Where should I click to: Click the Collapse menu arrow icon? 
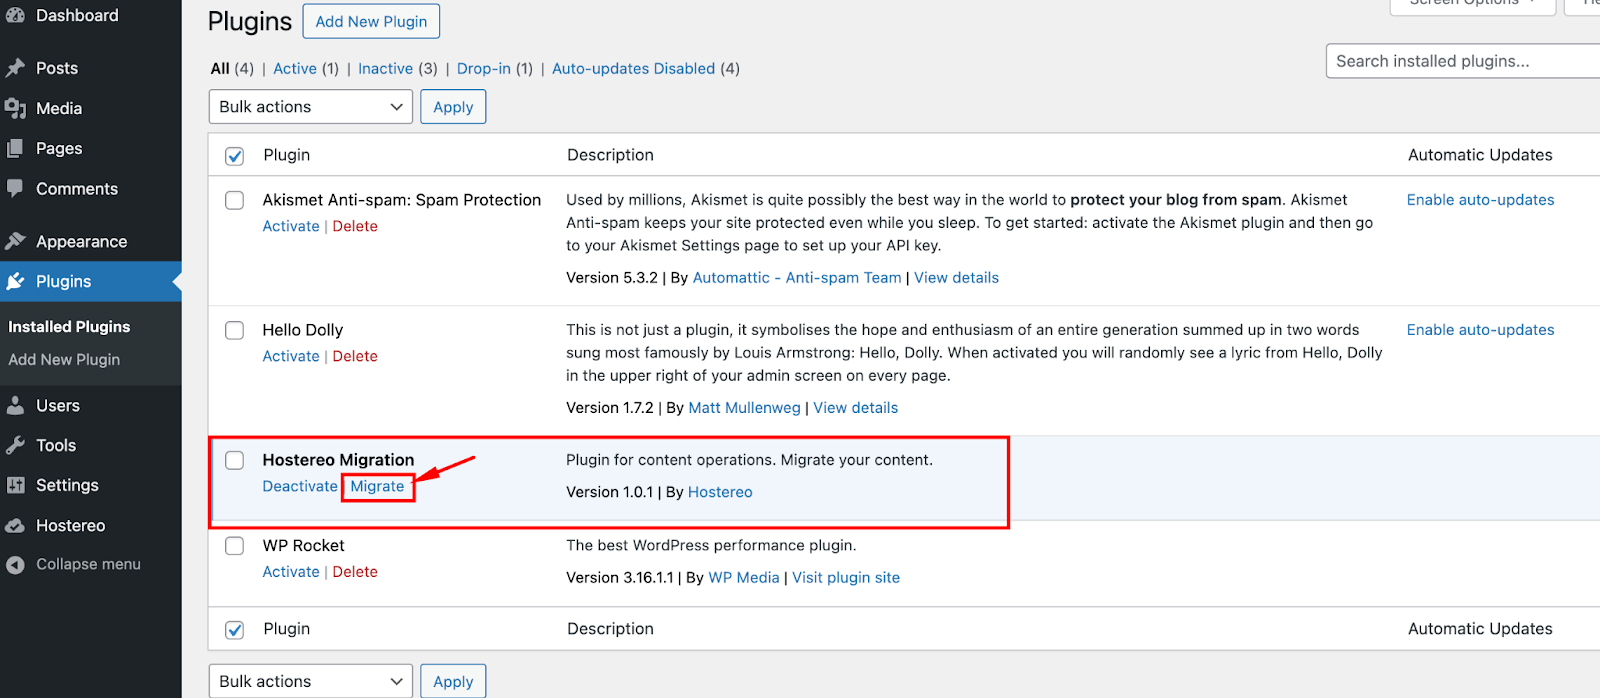(15, 565)
